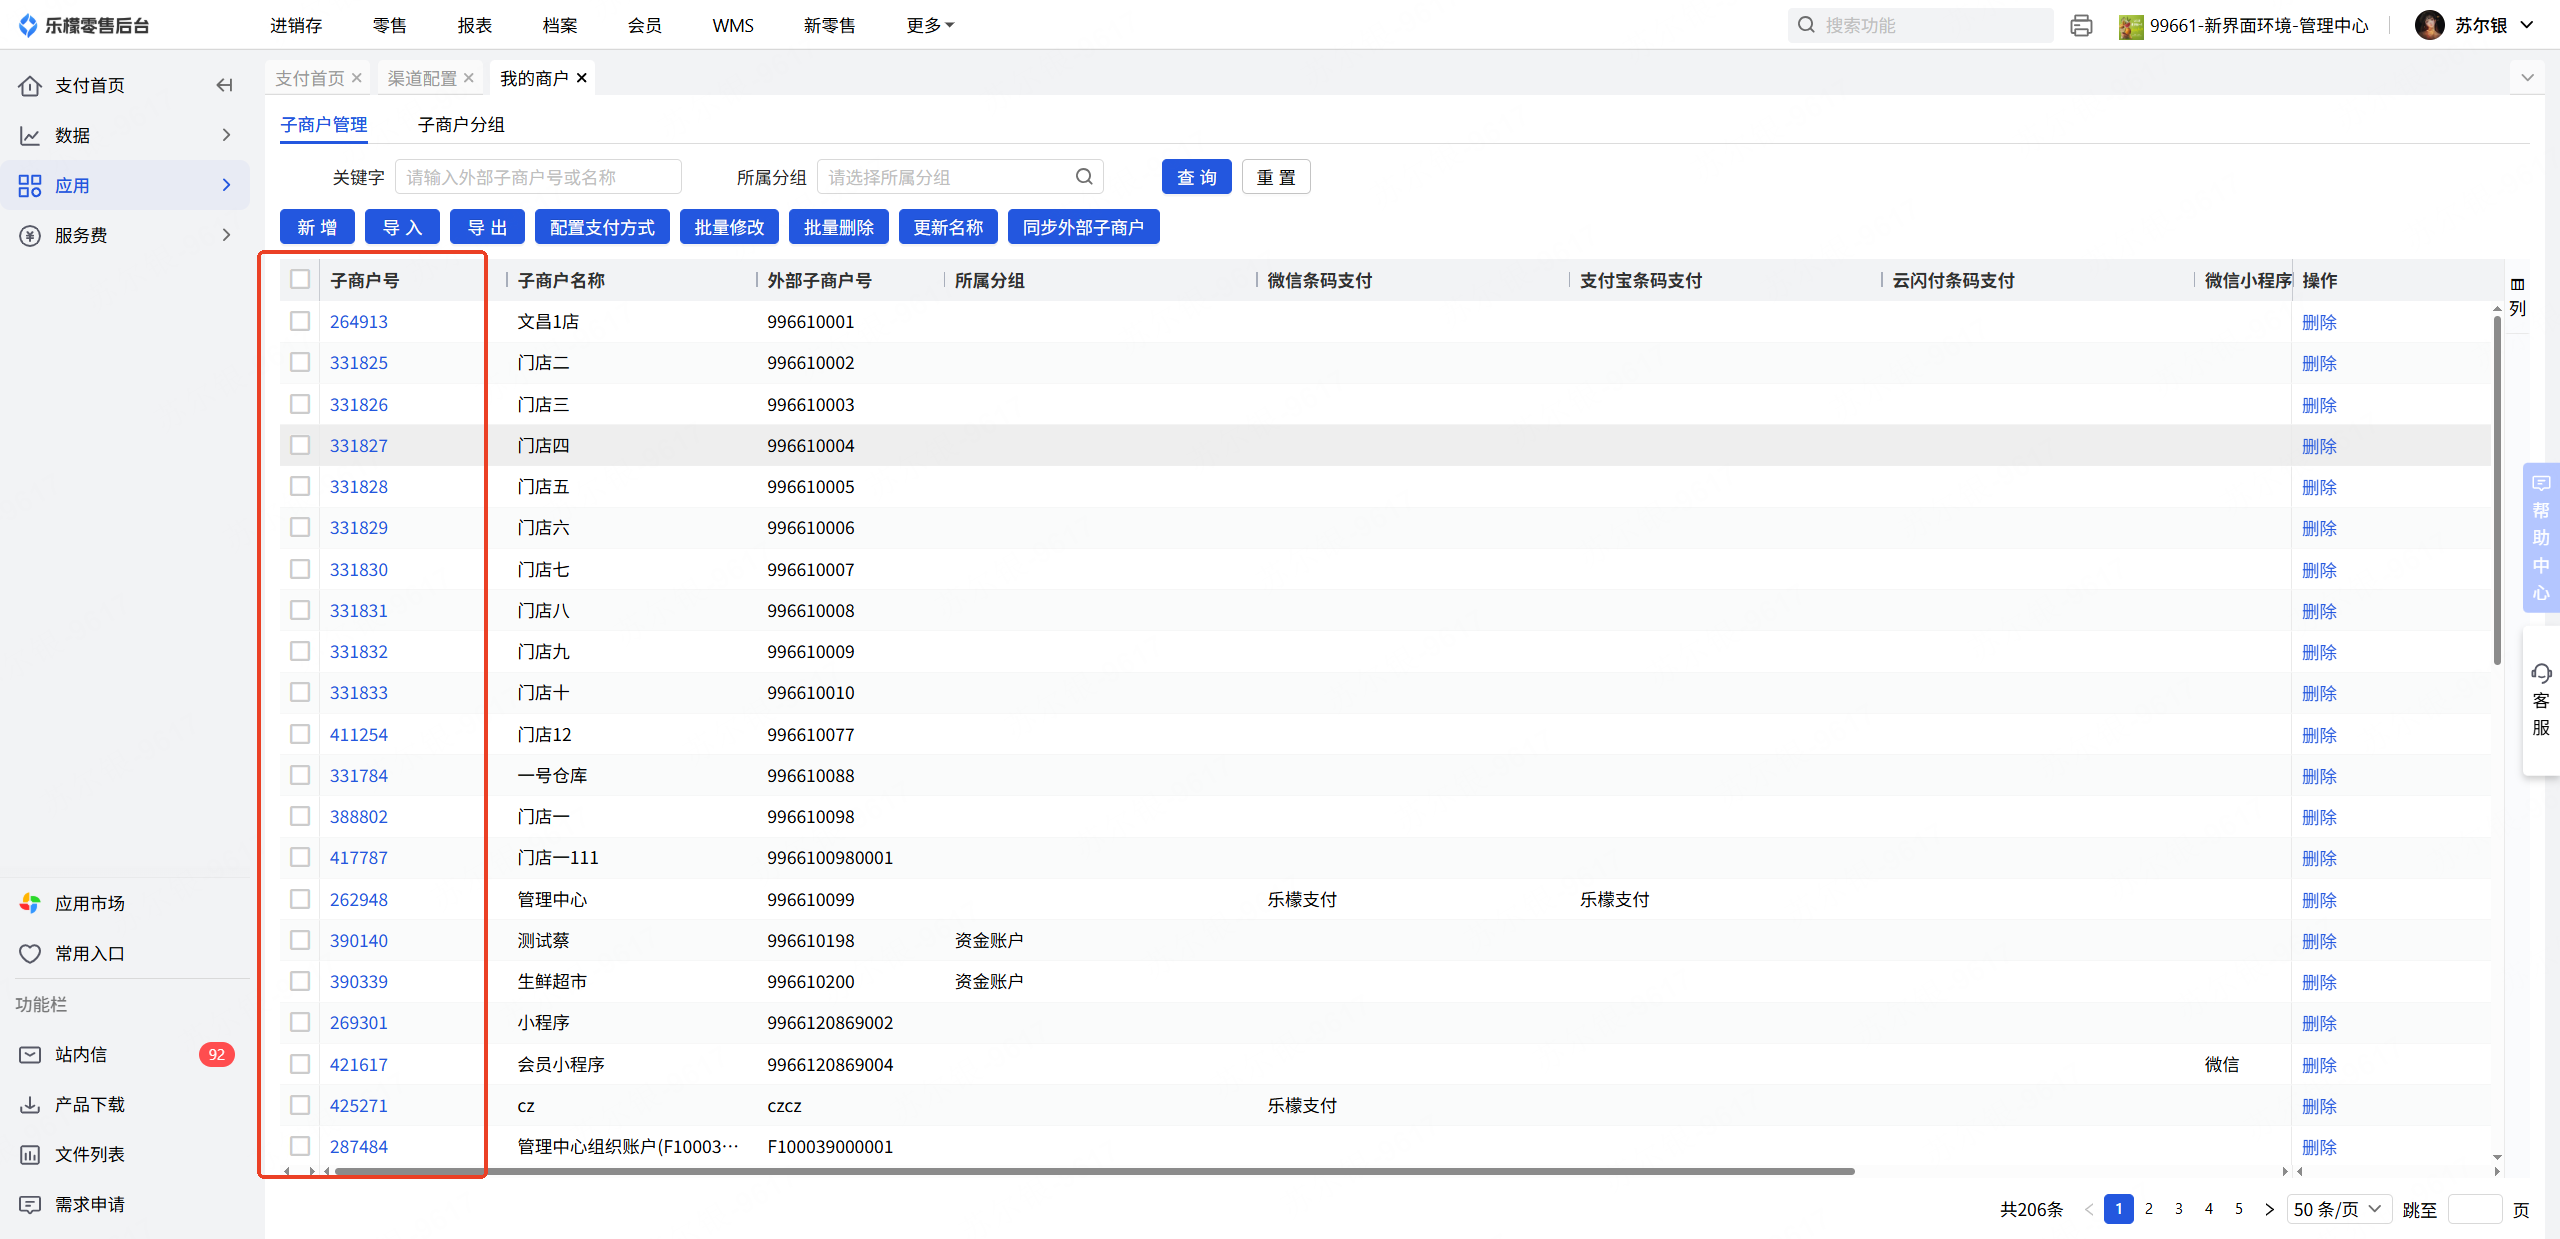Open 站内信 mail inbox
Image resolution: width=2560 pixels, height=1239 pixels.
tap(80, 1054)
